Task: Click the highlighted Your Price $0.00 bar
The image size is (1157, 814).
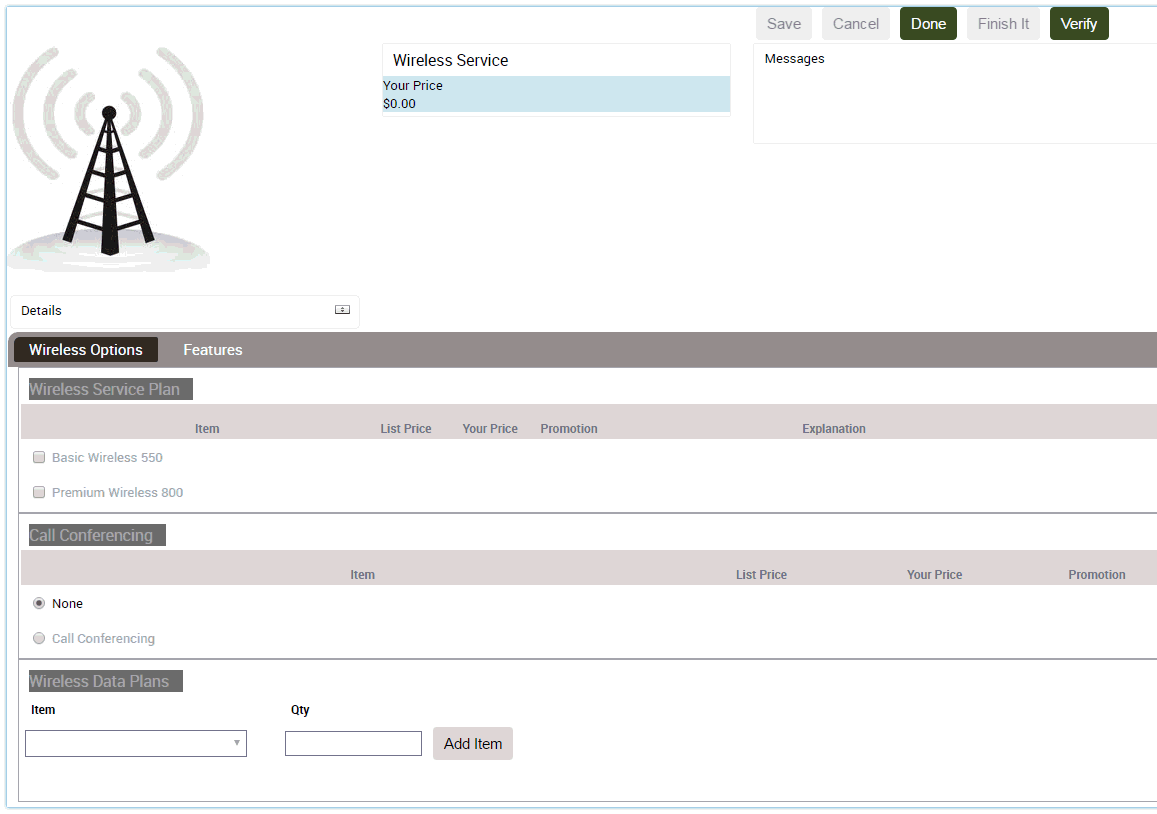Action: [x=555, y=94]
